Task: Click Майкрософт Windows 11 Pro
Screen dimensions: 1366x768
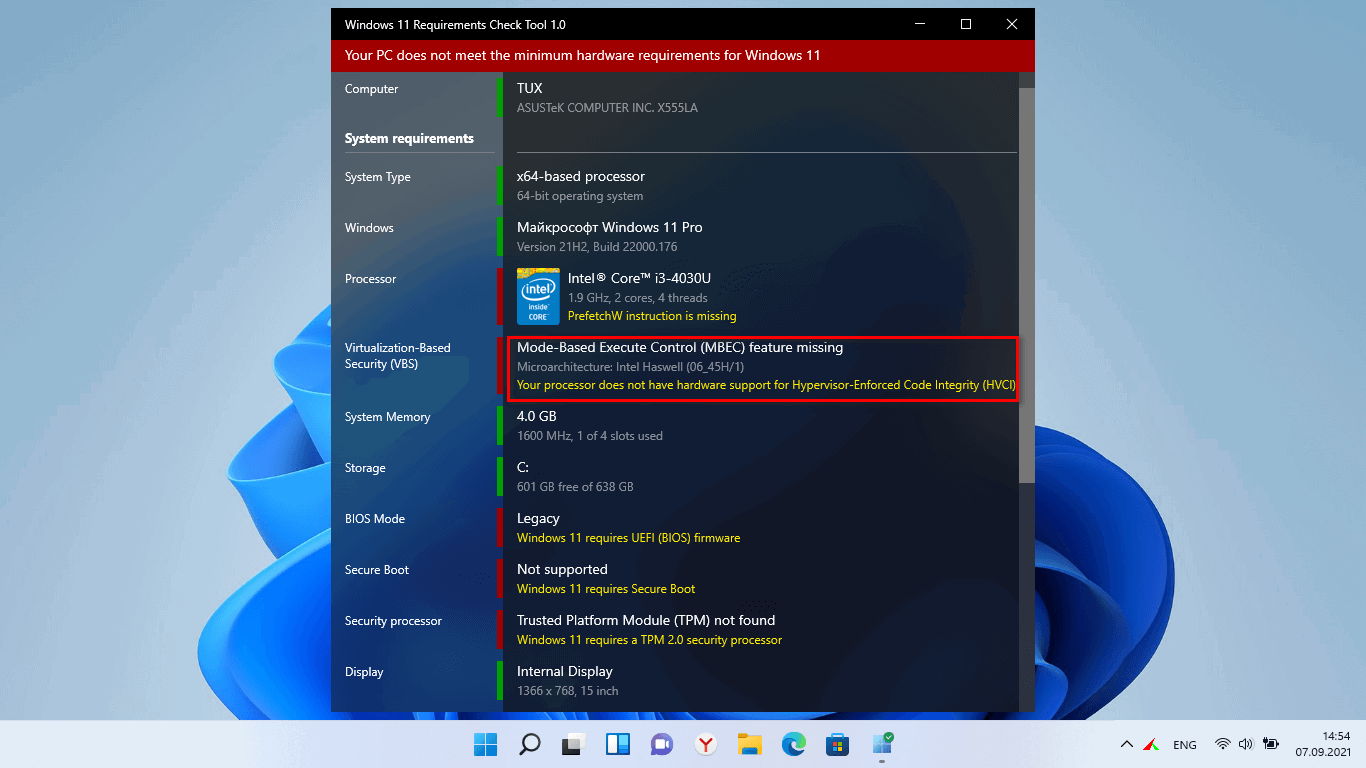Action: (x=610, y=227)
